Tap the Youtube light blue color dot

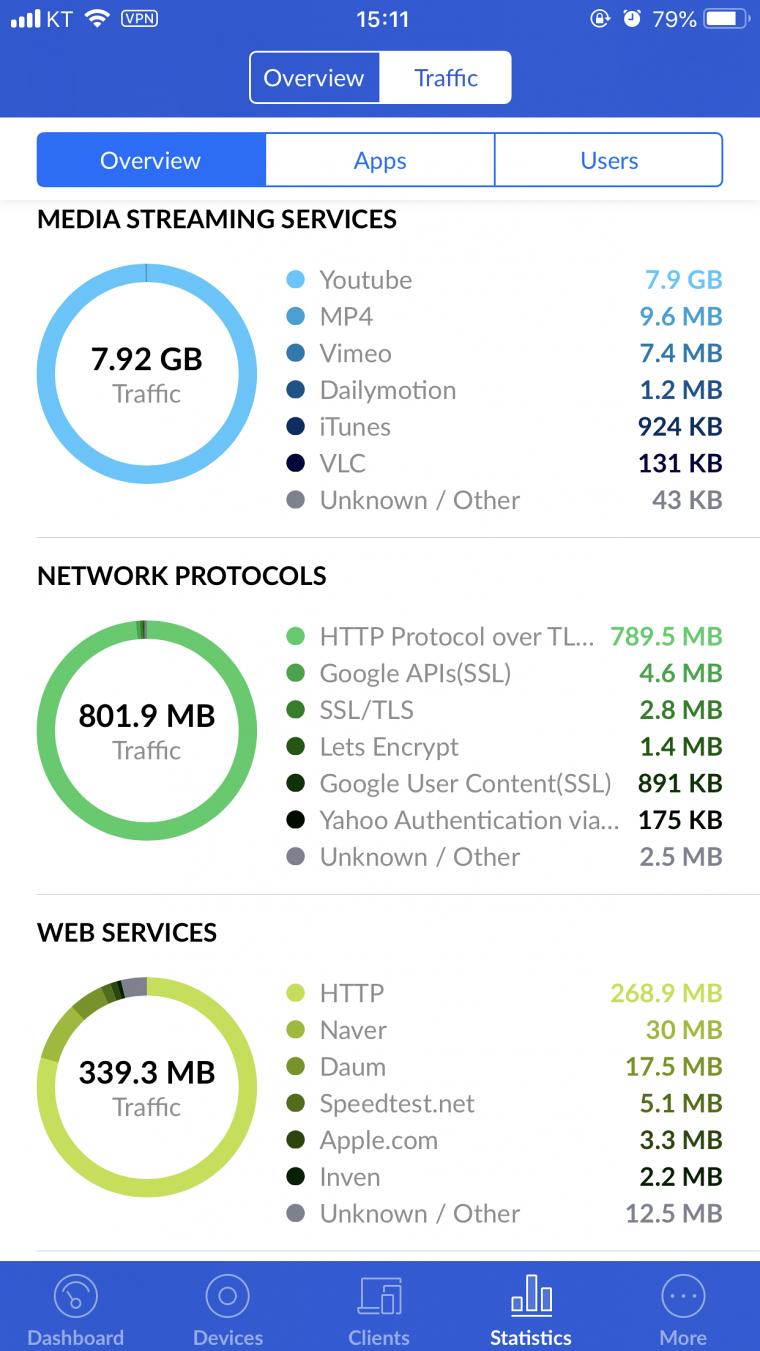[x=295, y=280]
